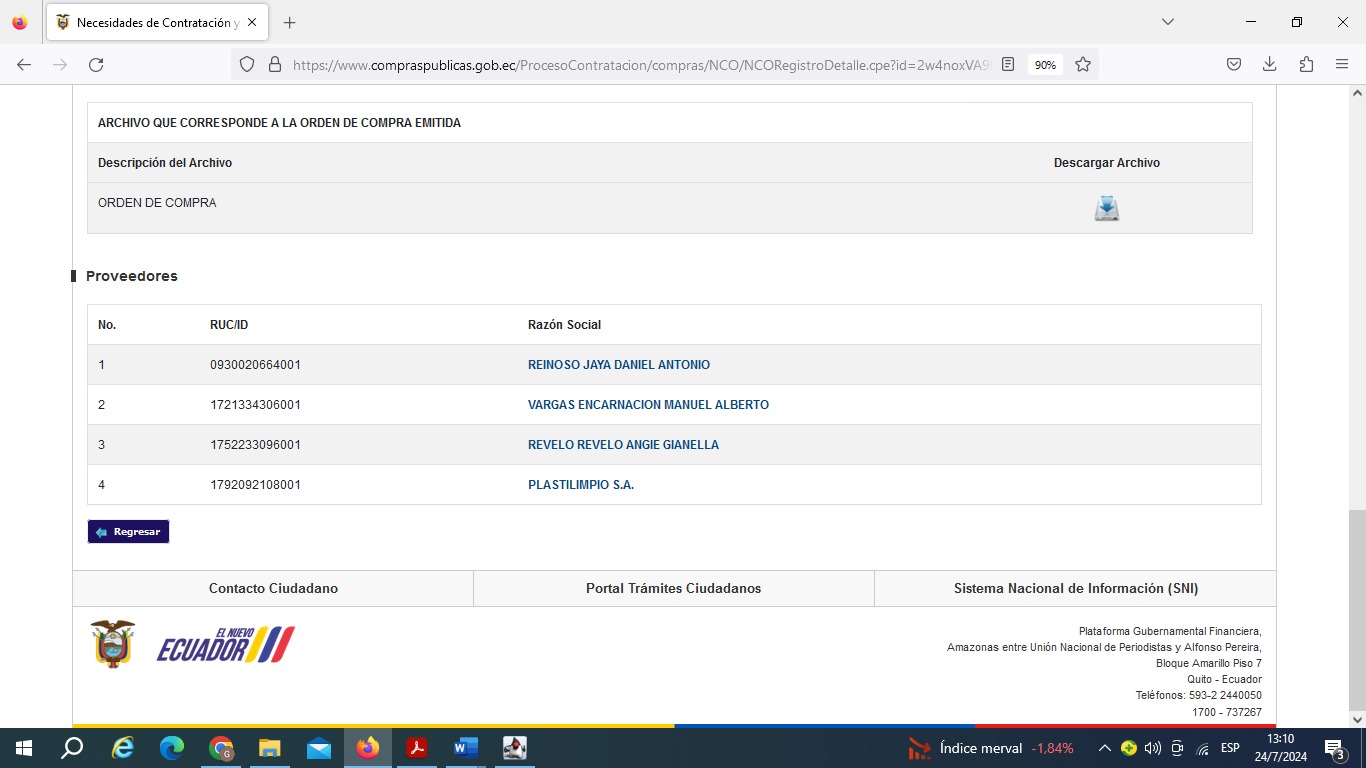This screenshot has width=1366, height=768.
Task: Reload the page with refresh icon
Action: 96,65
